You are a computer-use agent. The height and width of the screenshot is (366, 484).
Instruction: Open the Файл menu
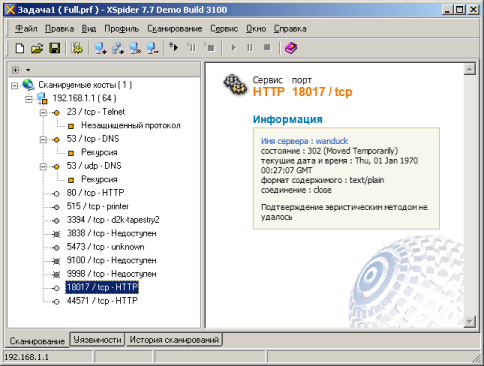pyautogui.click(x=26, y=29)
